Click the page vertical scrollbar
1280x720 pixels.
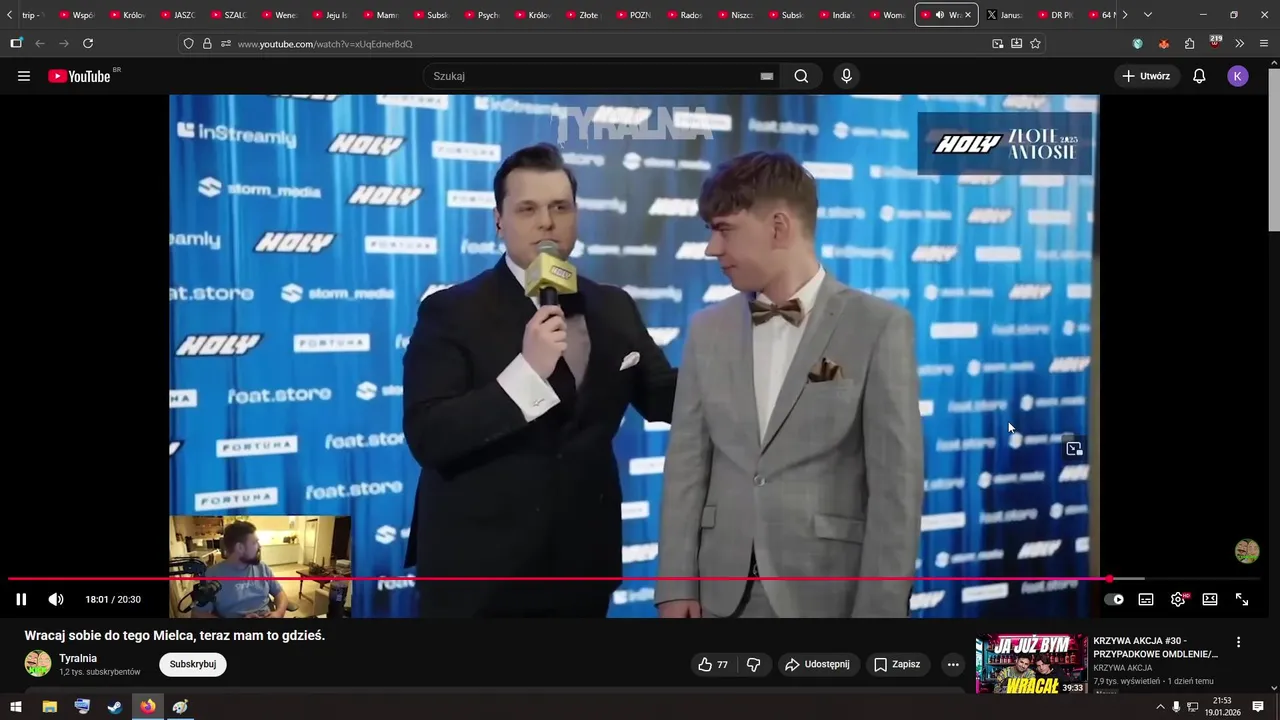tap(1274, 150)
